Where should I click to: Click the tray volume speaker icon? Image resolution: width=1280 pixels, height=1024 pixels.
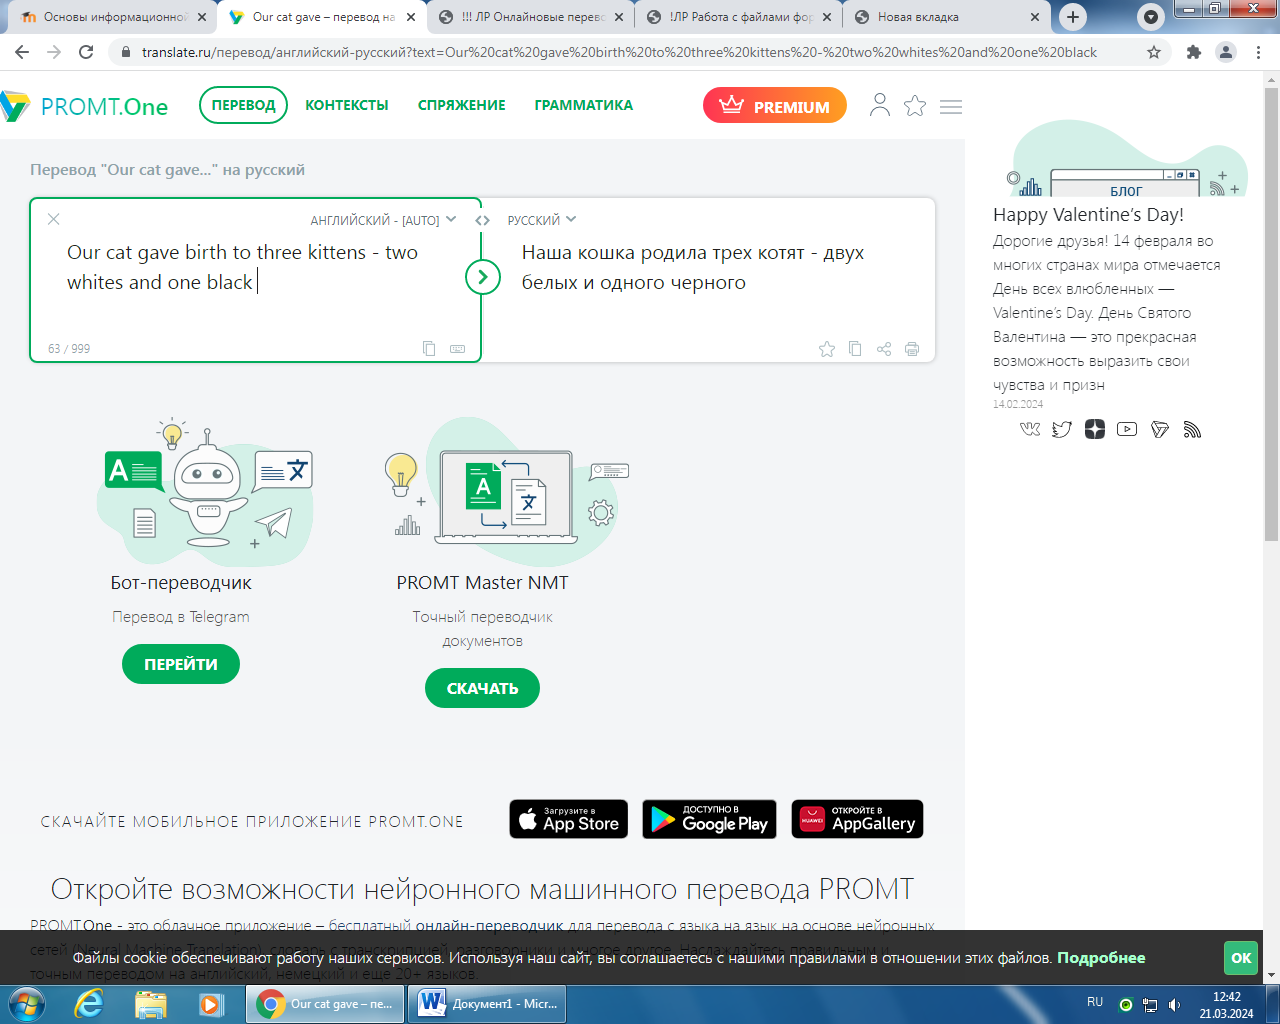tap(1175, 1005)
